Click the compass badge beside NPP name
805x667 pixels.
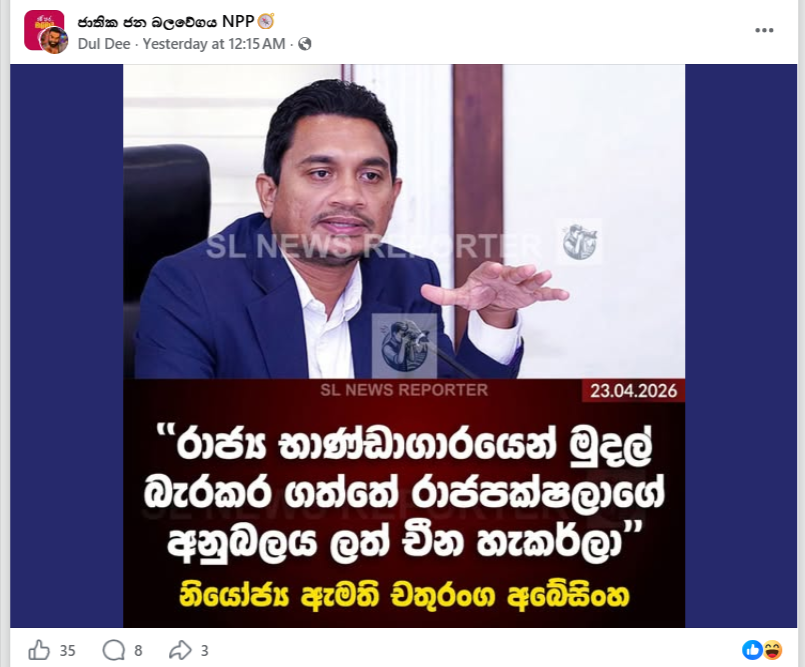click(x=266, y=21)
